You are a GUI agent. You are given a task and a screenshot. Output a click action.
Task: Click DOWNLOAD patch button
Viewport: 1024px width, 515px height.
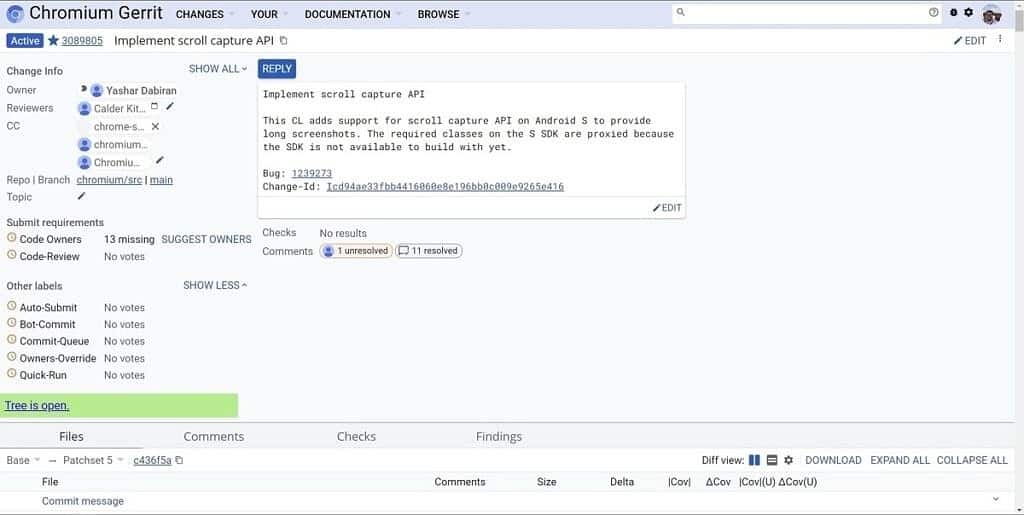tap(833, 460)
